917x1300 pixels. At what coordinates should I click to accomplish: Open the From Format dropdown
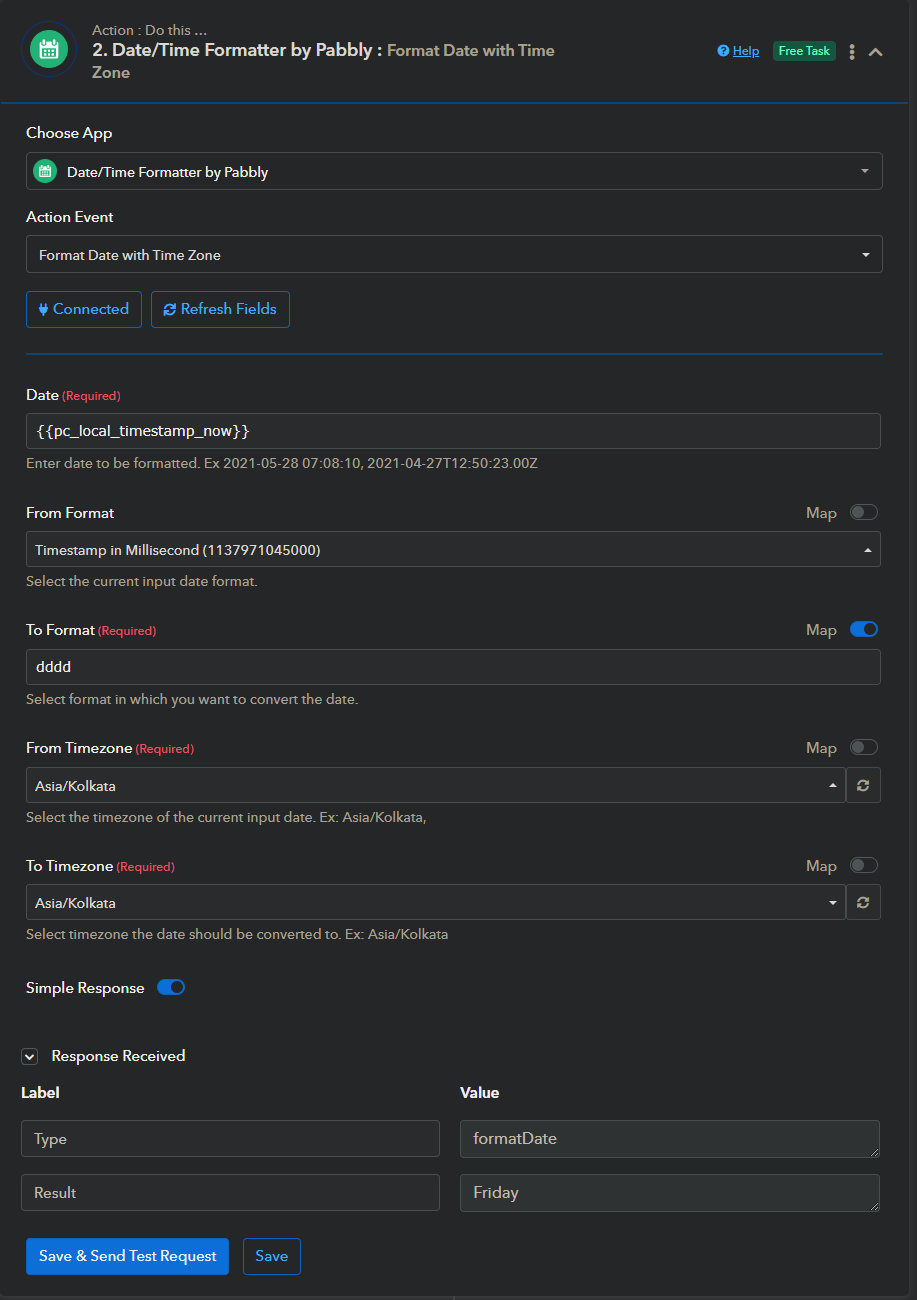pyautogui.click(x=453, y=549)
